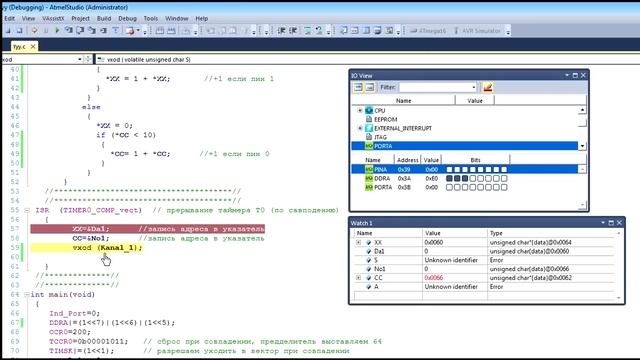Toggle PINA bit 7 checkbox
The height and width of the screenshot is (360, 640).
[x=449, y=169]
